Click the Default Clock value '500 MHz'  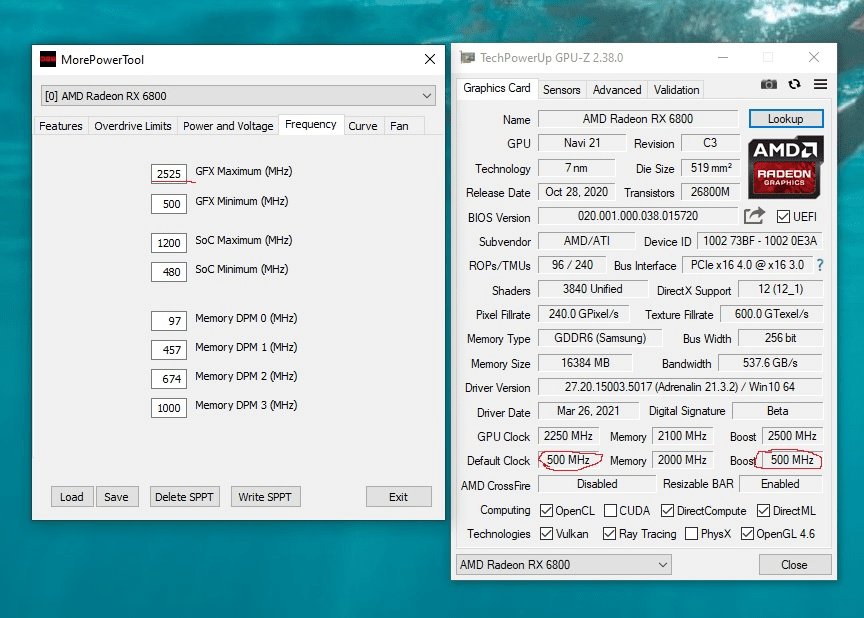click(568, 460)
